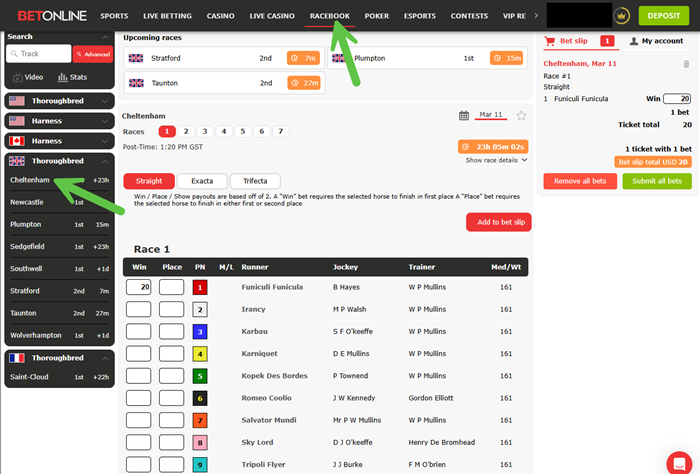Open the Video section in sidebar
The image size is (700, 474).
pos(27,77)
